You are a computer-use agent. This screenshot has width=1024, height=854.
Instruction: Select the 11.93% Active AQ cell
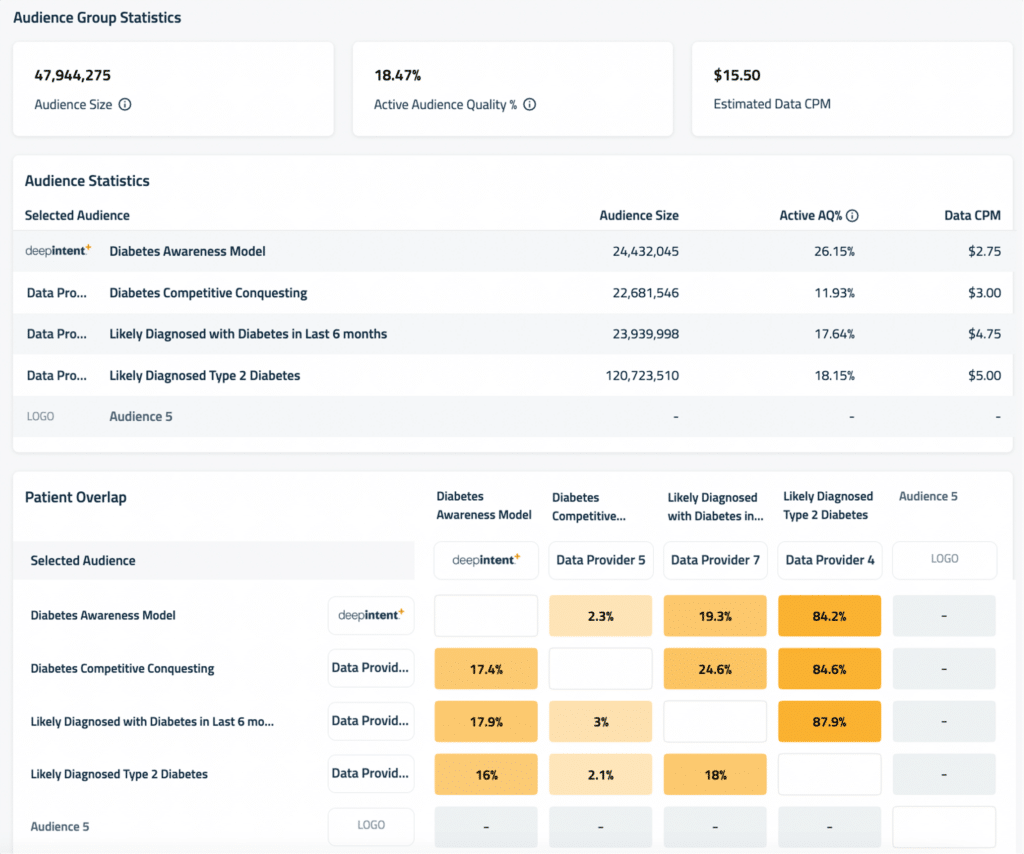pos(834,293)
